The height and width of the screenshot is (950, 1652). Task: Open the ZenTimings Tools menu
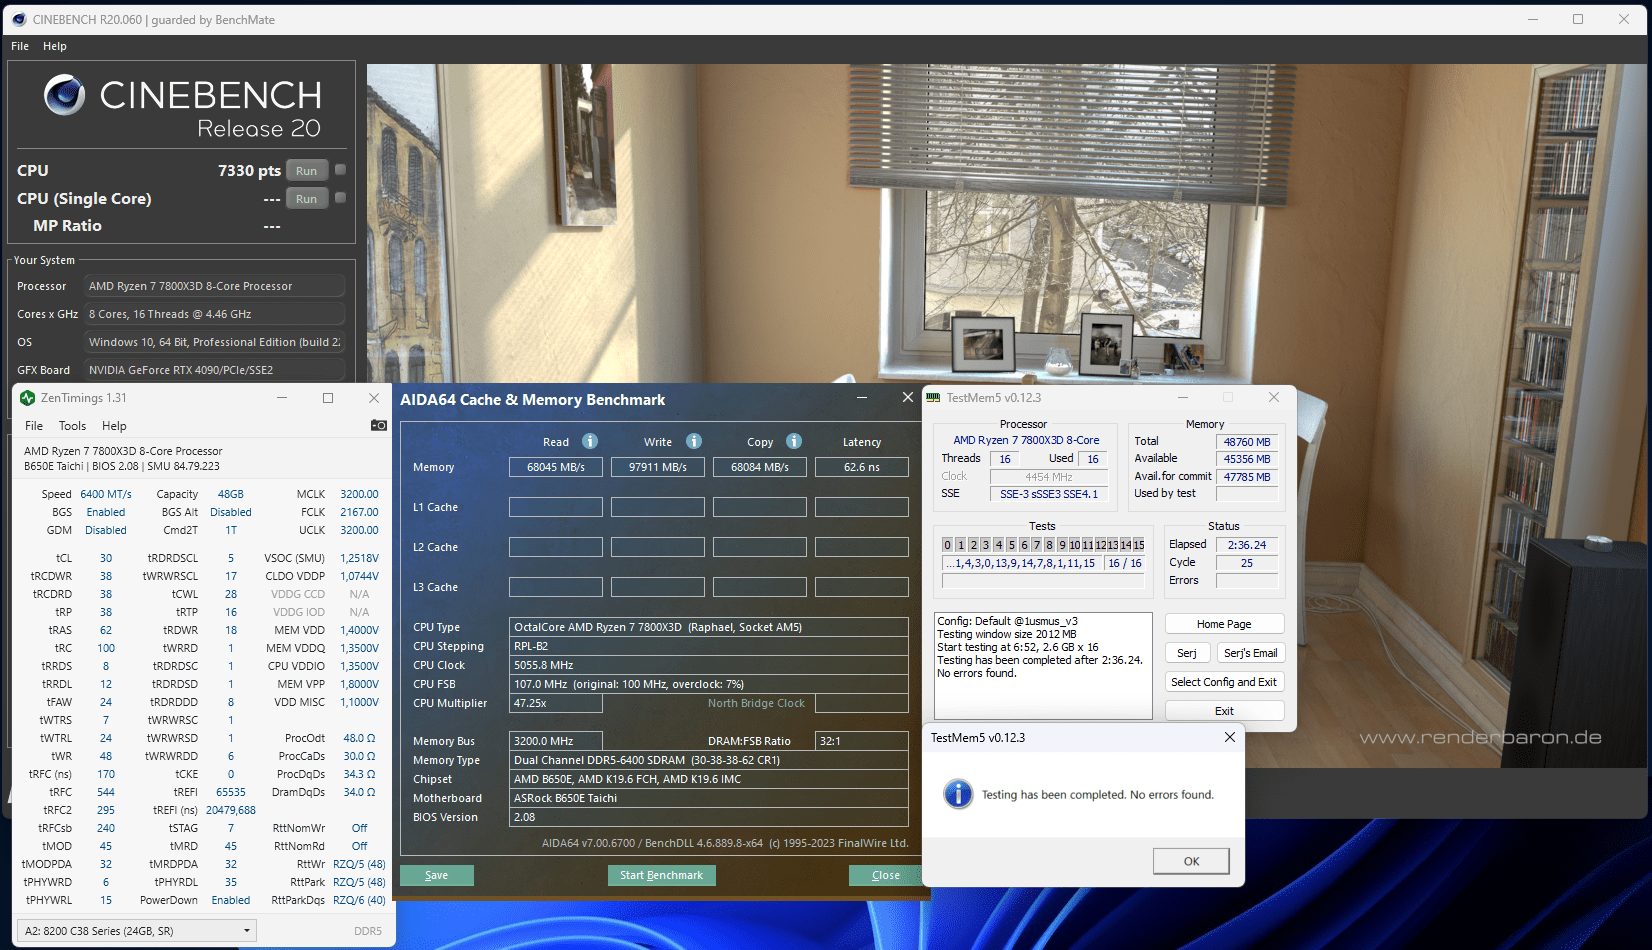(72, 425)
